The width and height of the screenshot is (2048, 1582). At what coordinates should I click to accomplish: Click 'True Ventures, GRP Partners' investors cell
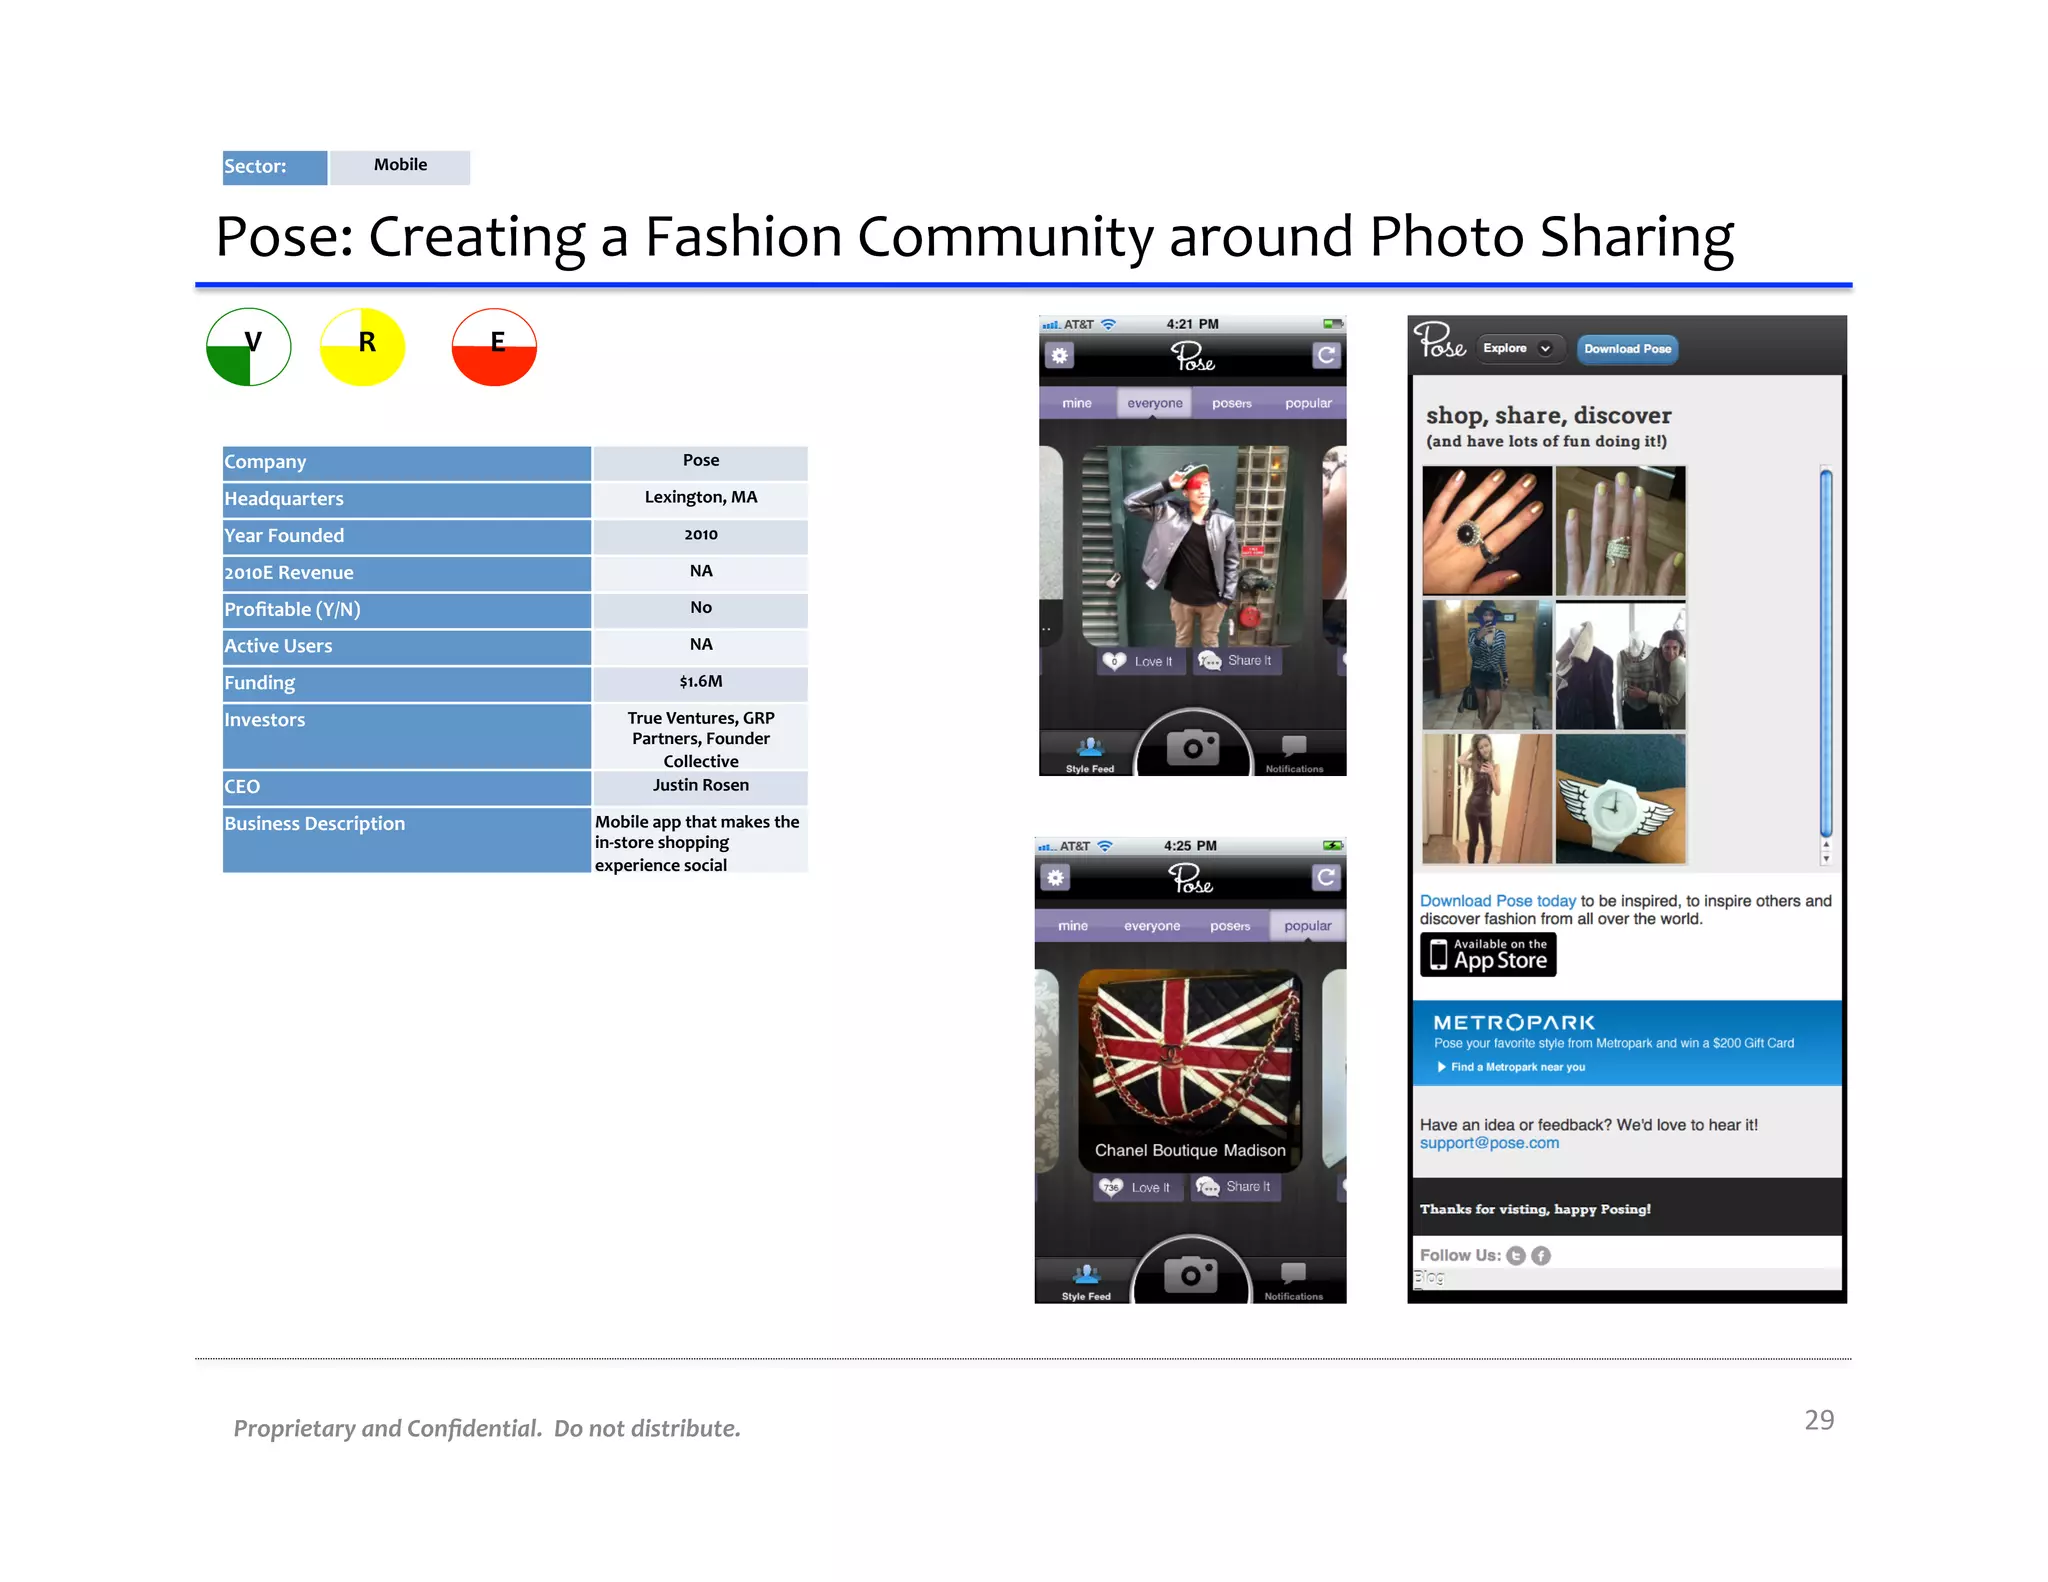[x=701, y=738]
